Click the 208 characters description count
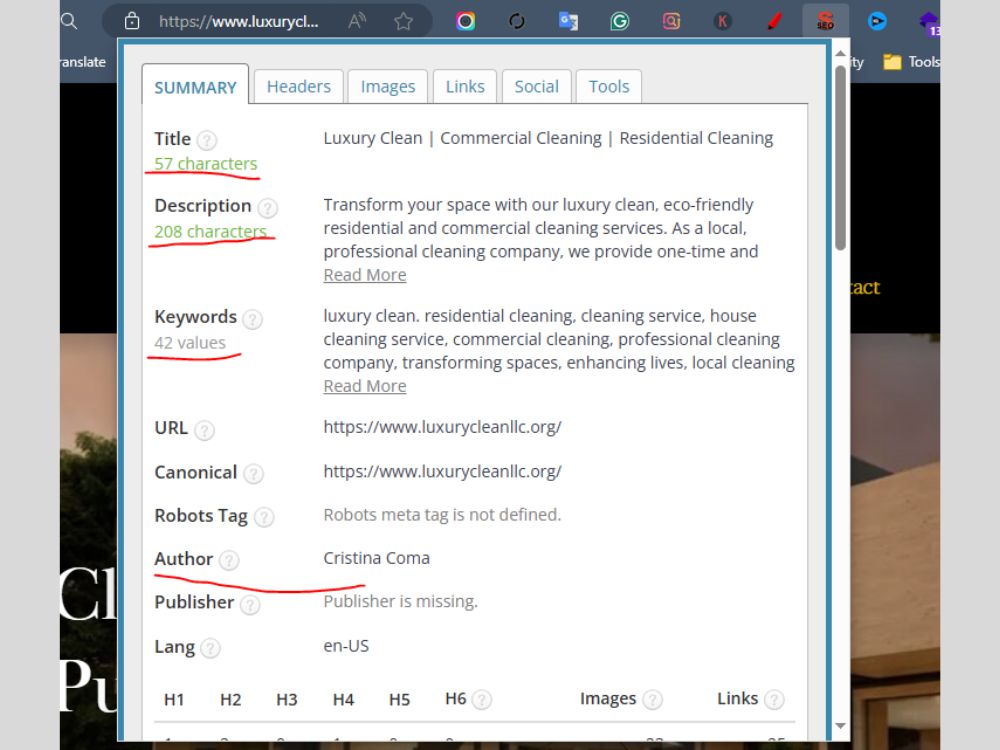1000x750 pixels. 210,232
